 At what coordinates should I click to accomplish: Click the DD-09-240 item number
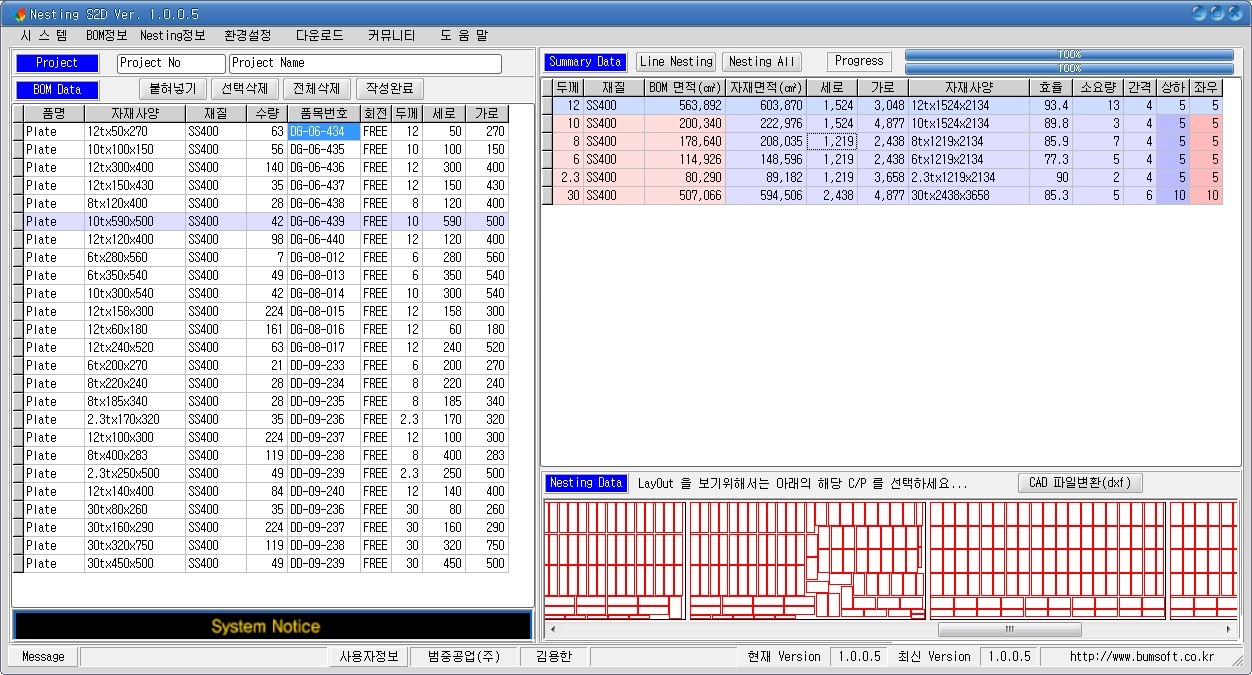pyautogui.click(x=323, y=491)
